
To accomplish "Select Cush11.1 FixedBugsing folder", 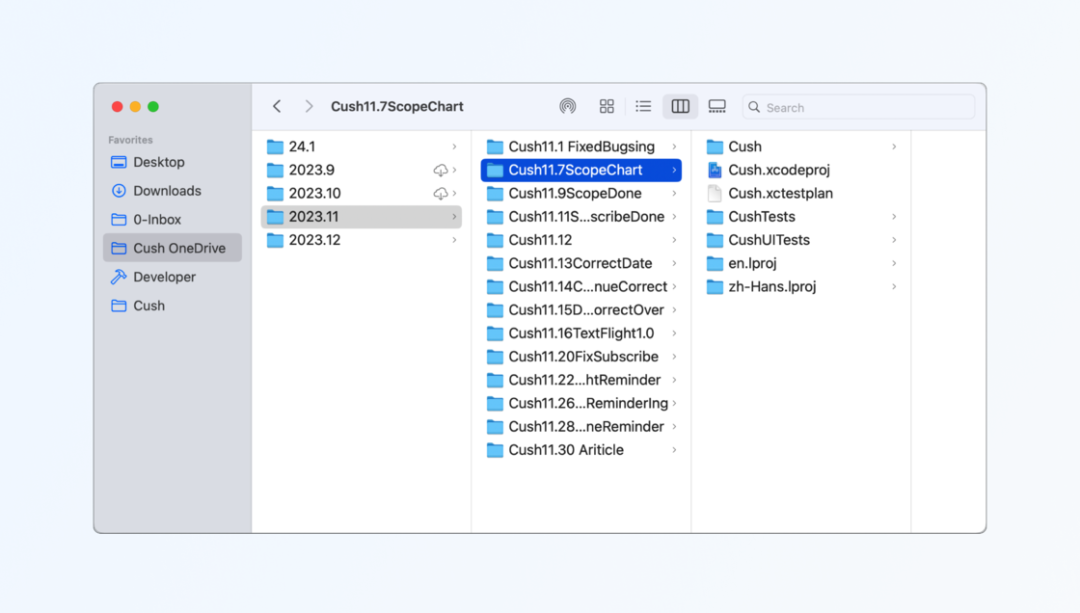I will [581, 147].
